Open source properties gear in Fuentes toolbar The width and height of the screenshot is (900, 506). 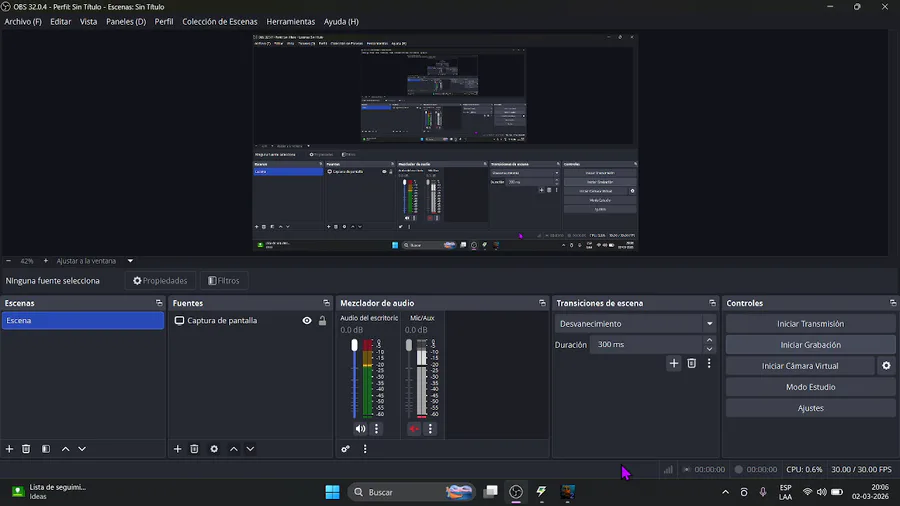point(214,449)
